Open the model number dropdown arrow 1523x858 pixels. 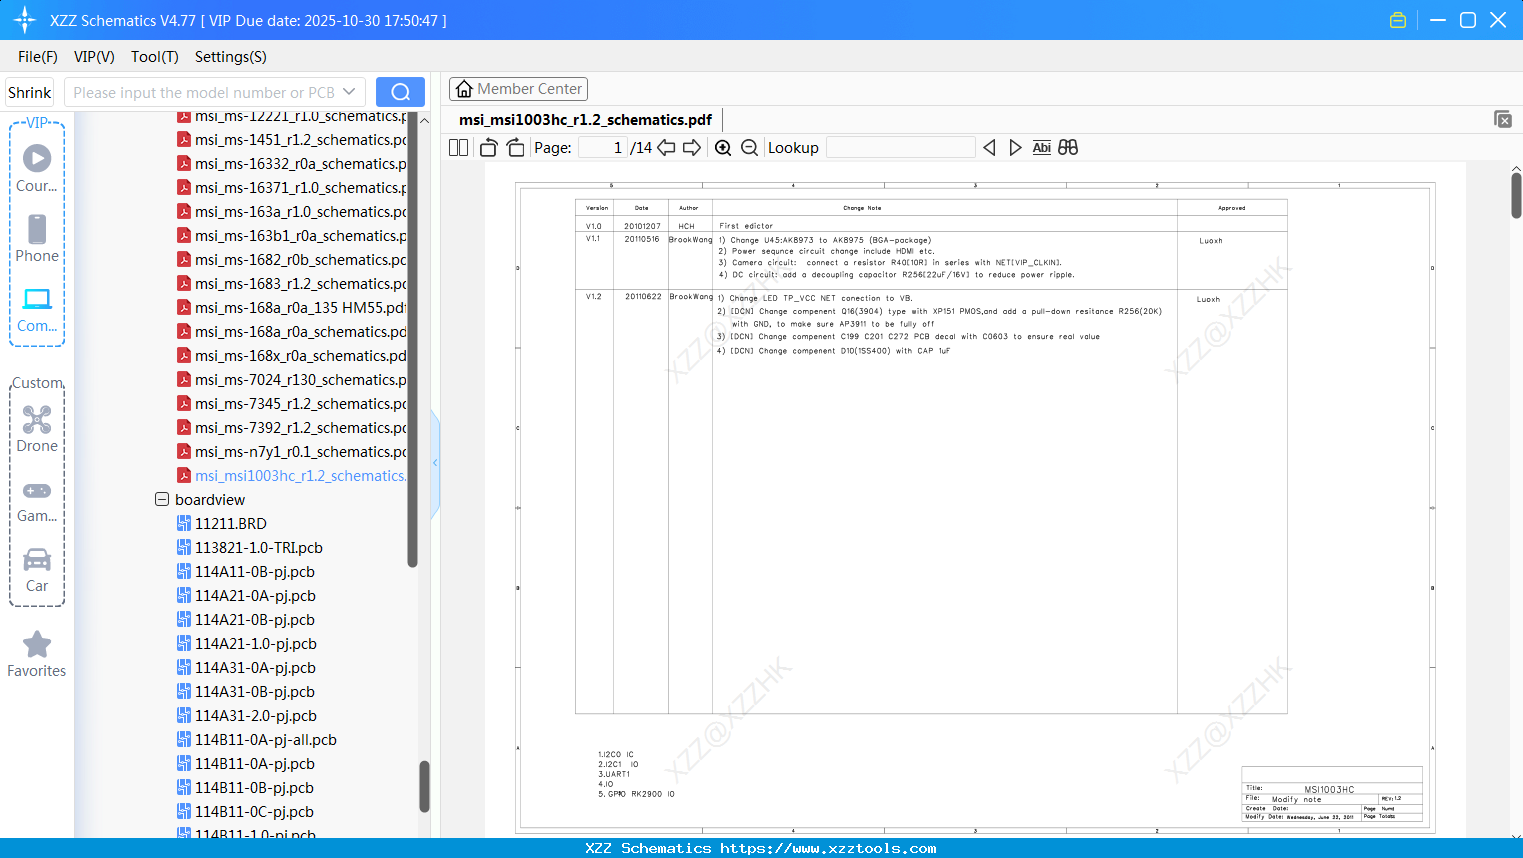349,92
